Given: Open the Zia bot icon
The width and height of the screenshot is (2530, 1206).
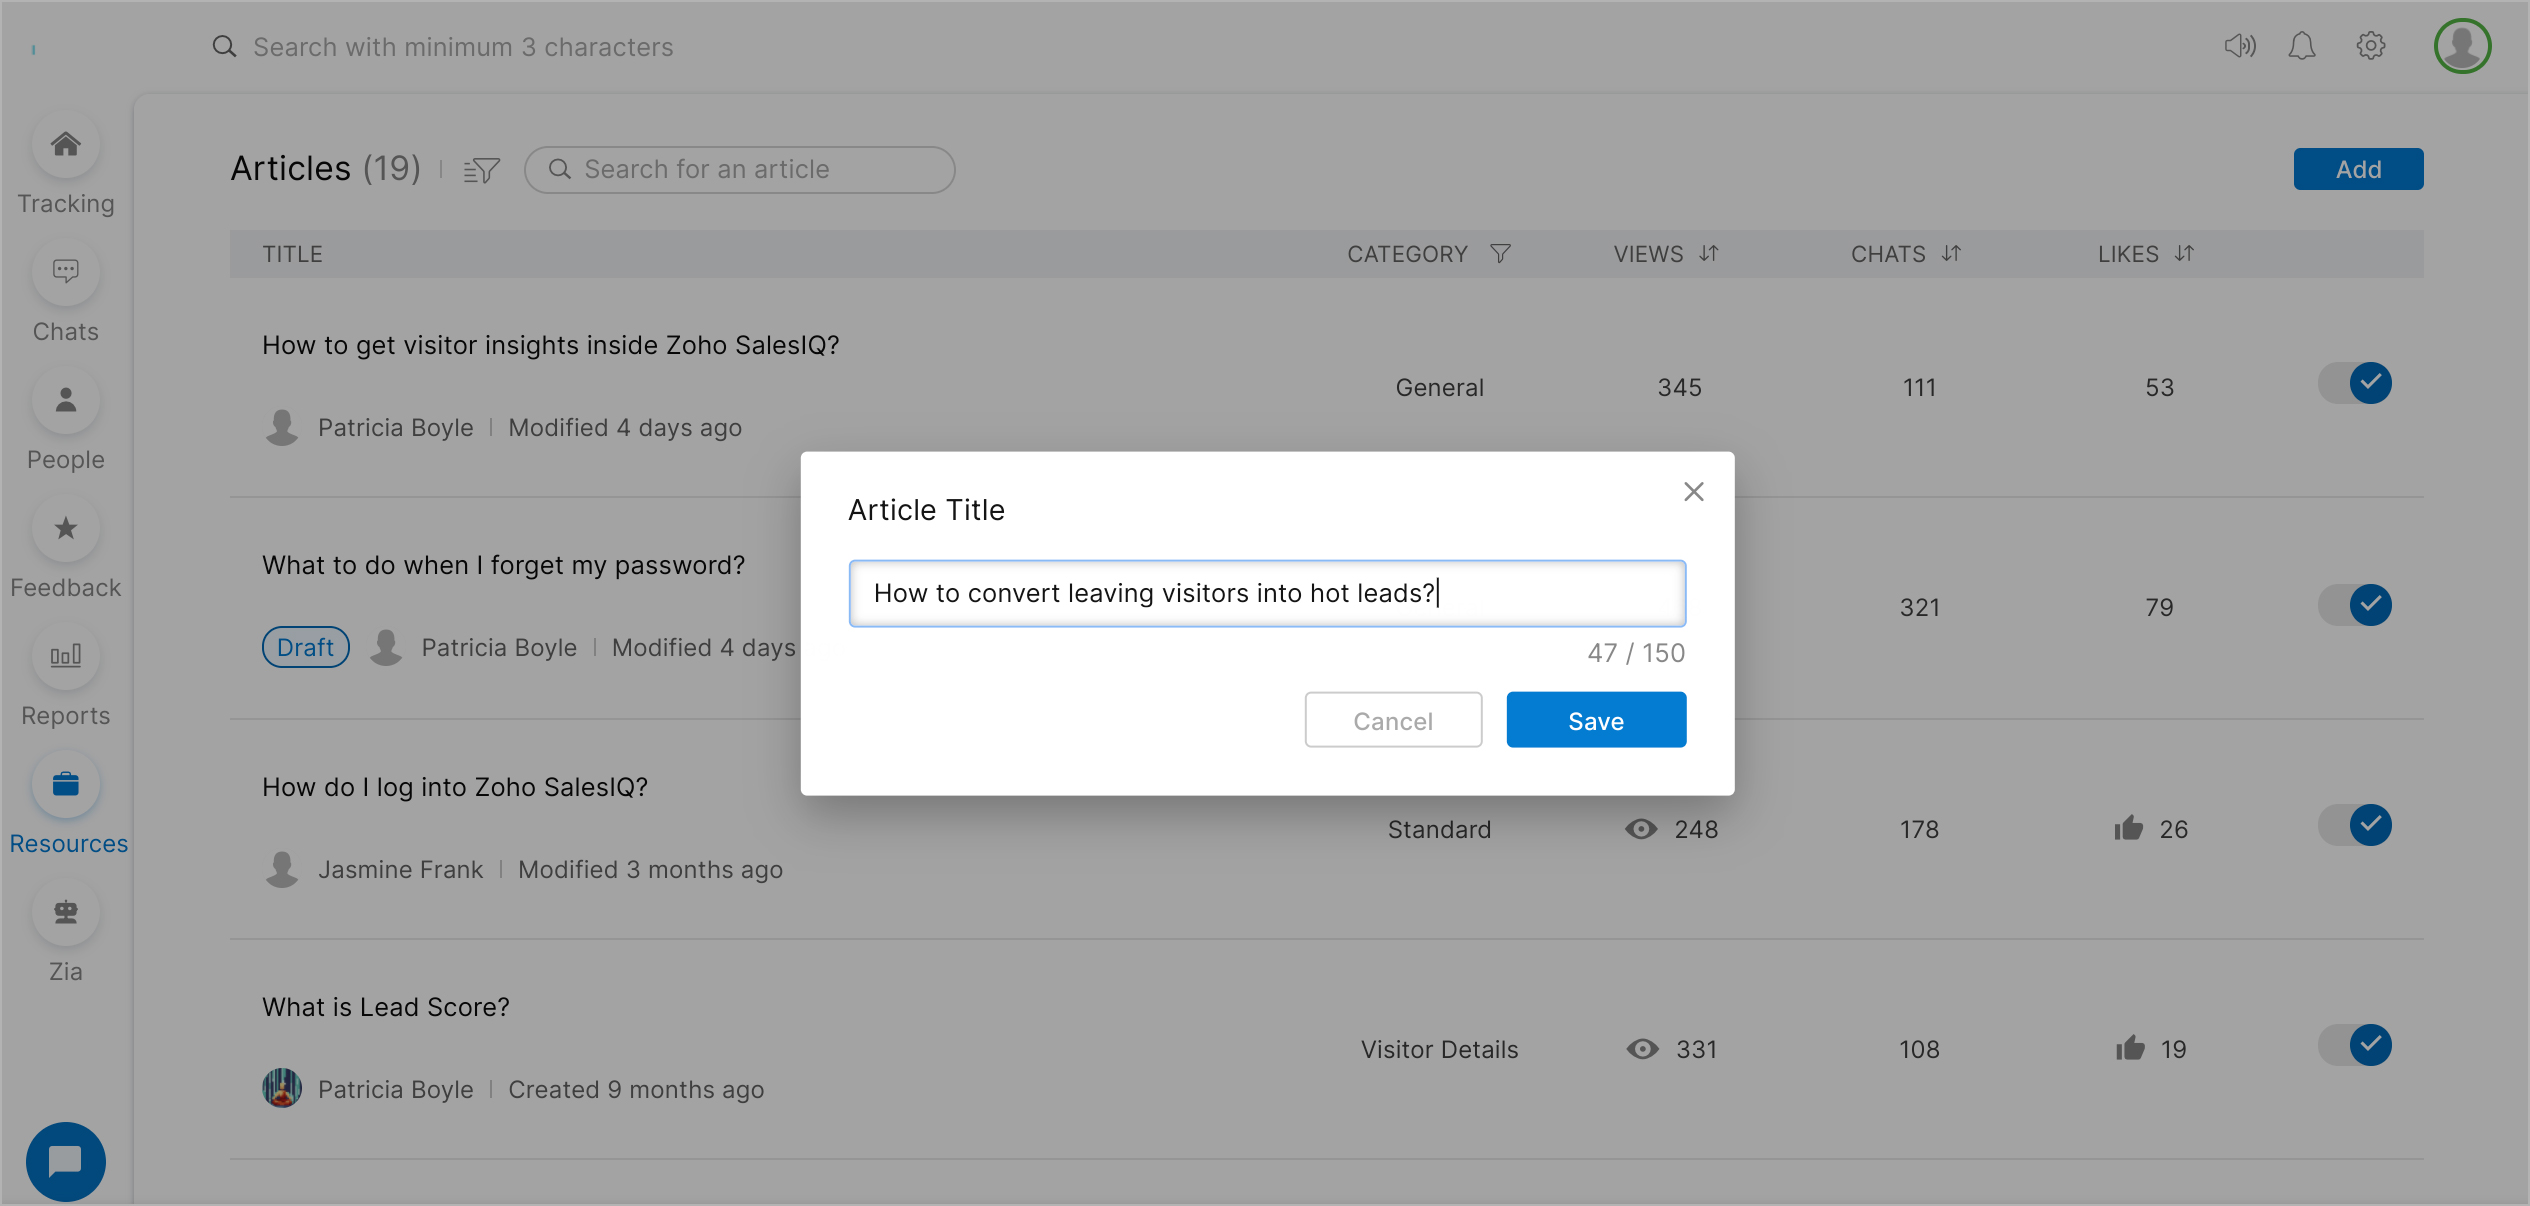Looking at the screenshot, I should coord(66,913).
